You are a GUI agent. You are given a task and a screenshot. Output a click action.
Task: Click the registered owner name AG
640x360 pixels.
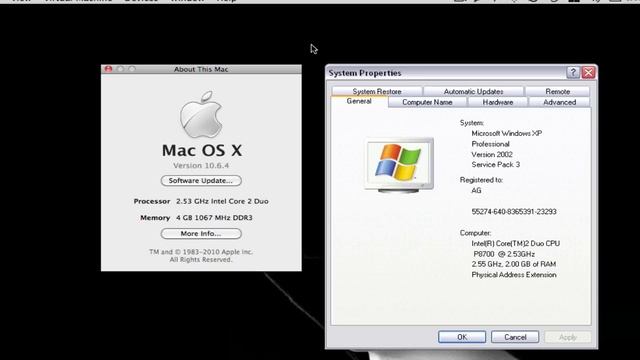tap(476, 190)
